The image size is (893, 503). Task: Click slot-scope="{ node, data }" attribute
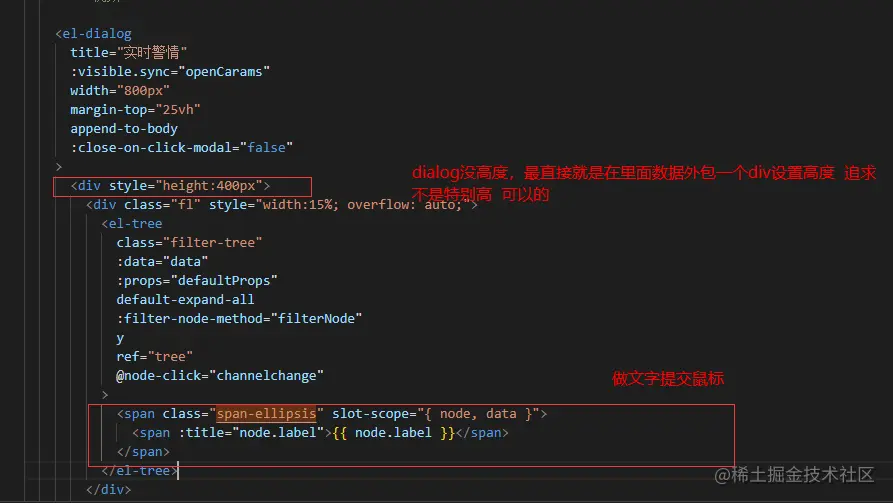pos(436,414)
